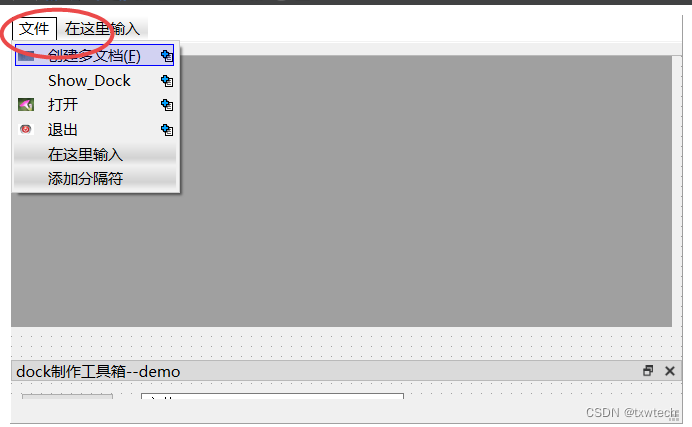The height and width of the screenshot is (427, 692).
Task: Add submenu via icon beside 打开
Action: tap(167, 105)
